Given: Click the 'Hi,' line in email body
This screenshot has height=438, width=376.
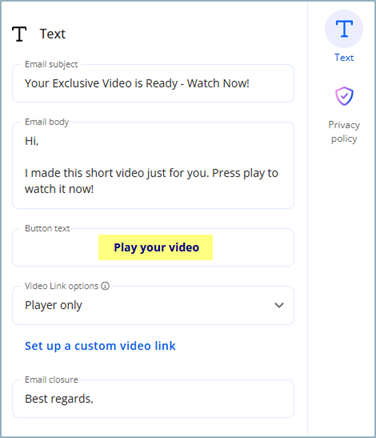Looking at the screenshot, I should 32,141.
